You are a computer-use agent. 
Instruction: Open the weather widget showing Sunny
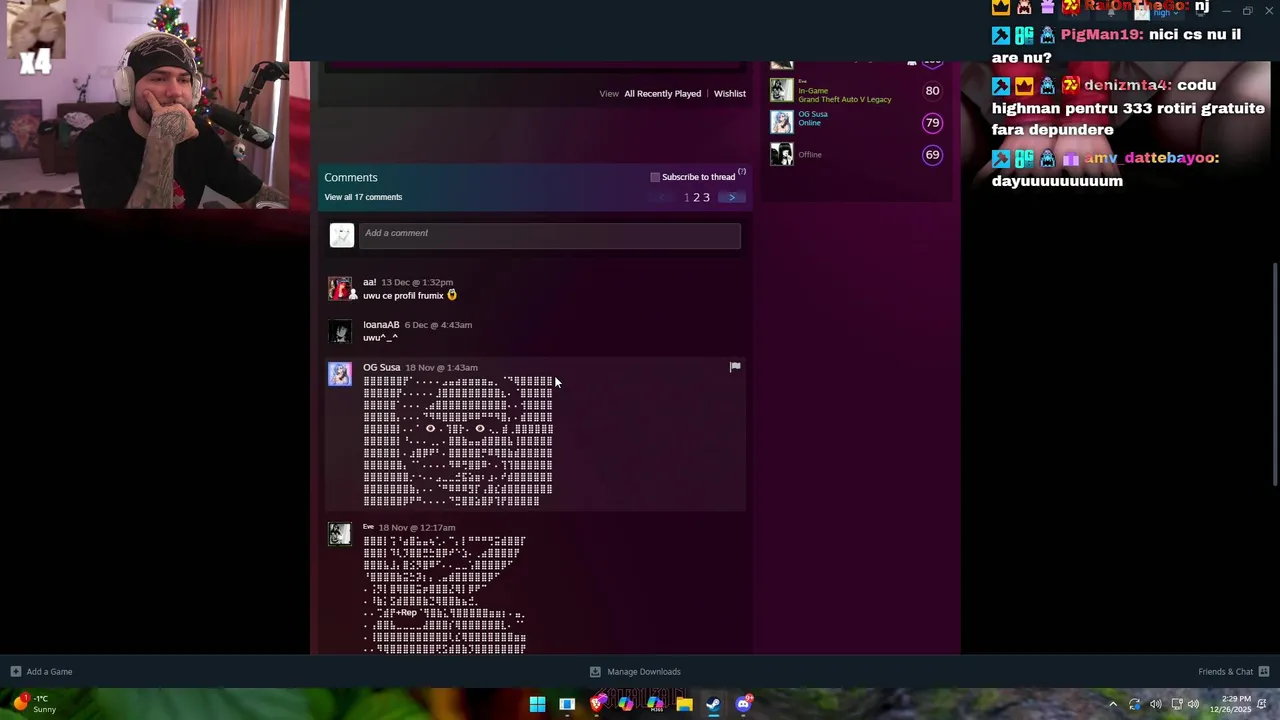34,703
